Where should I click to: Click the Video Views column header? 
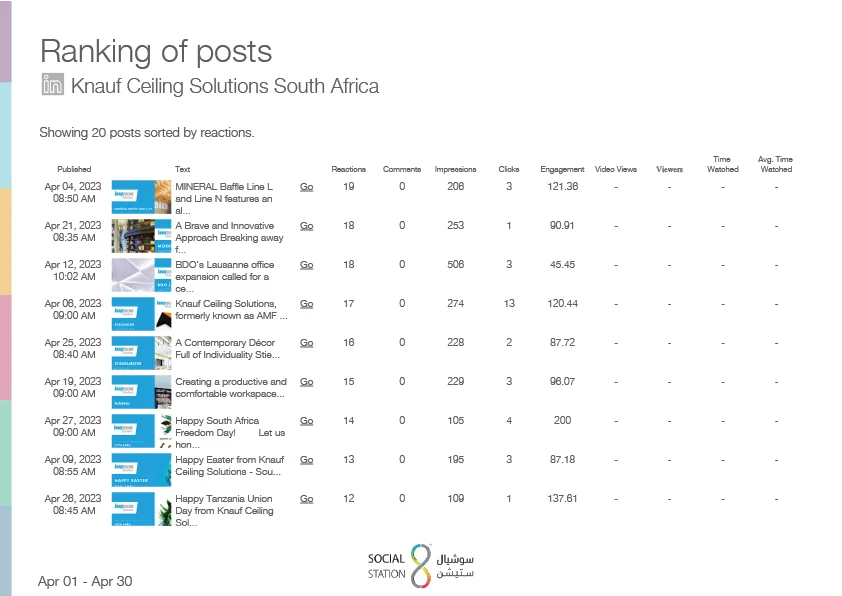coord(616,170)
